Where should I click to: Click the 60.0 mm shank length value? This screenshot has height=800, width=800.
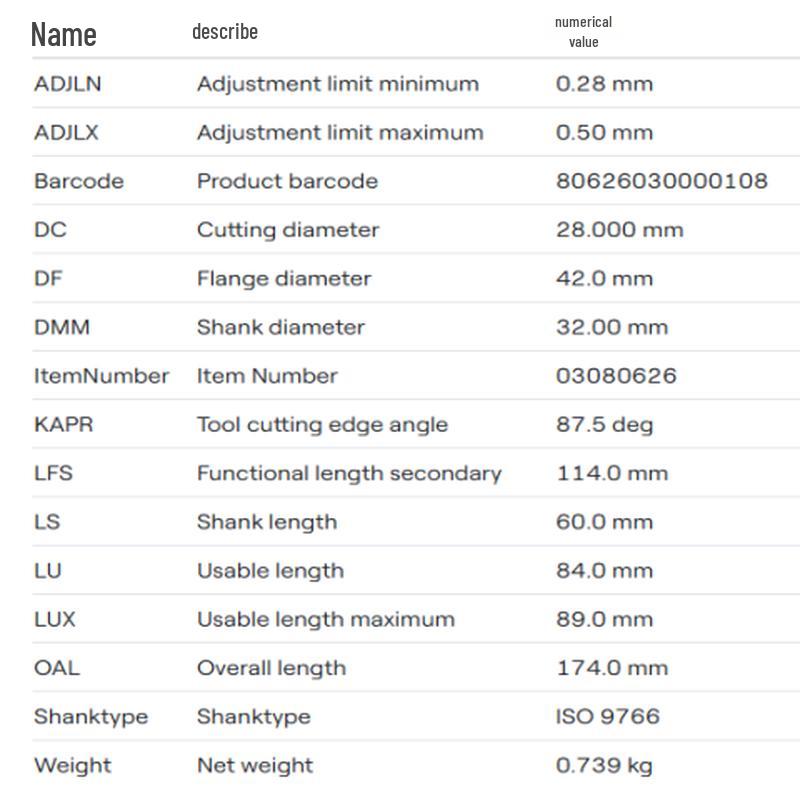tap(604, 522)
